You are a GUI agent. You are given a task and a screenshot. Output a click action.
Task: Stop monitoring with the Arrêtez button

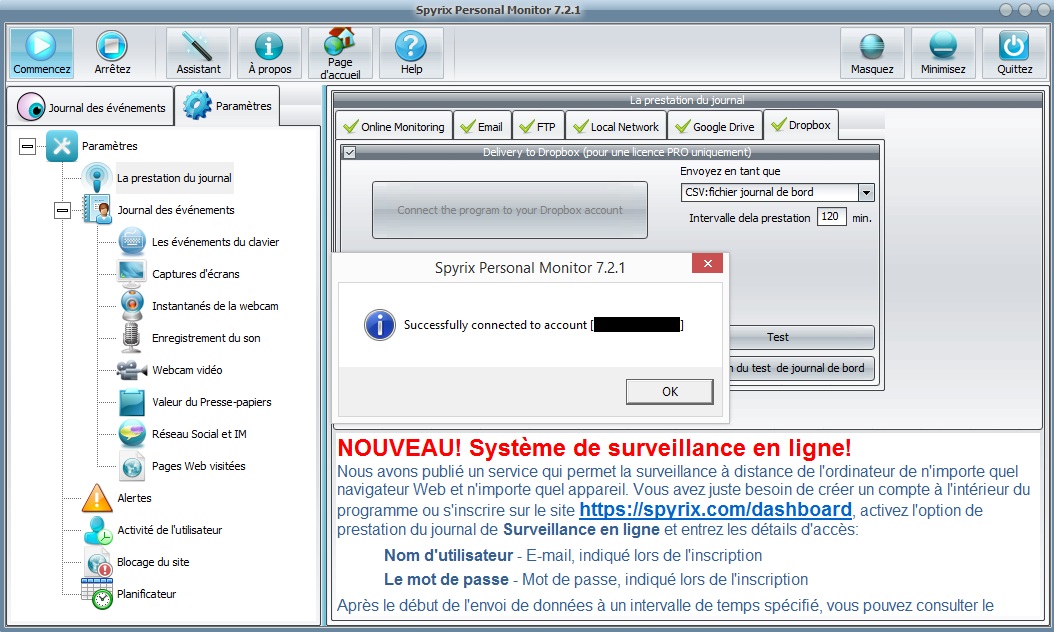tap(112, 52)
